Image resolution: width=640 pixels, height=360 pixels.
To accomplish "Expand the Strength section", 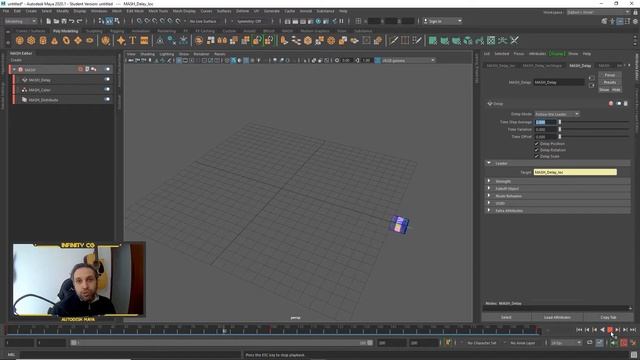I will pos(489,181).
